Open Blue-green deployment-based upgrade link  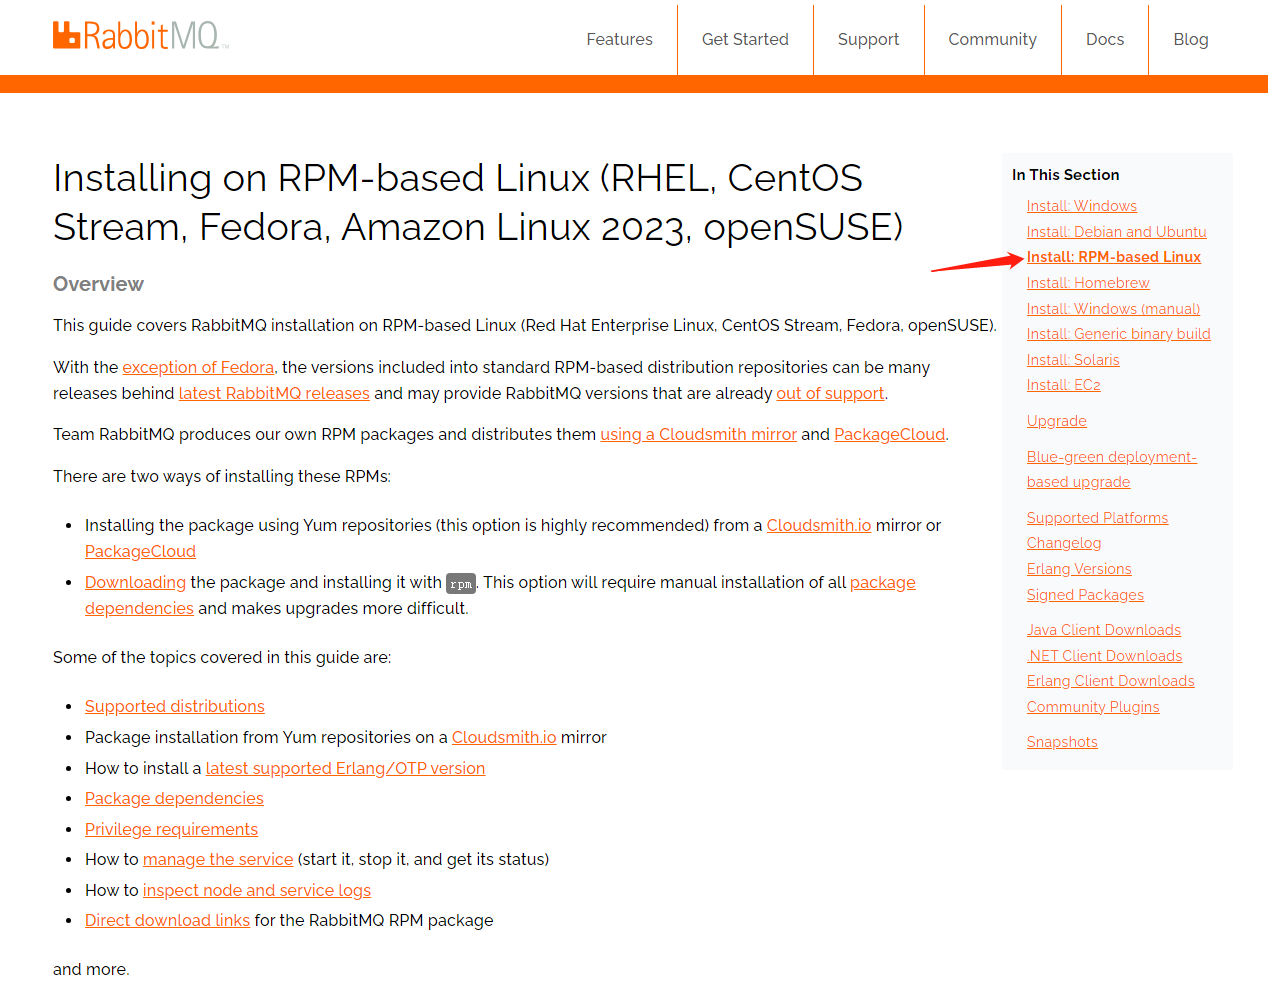1111,469
